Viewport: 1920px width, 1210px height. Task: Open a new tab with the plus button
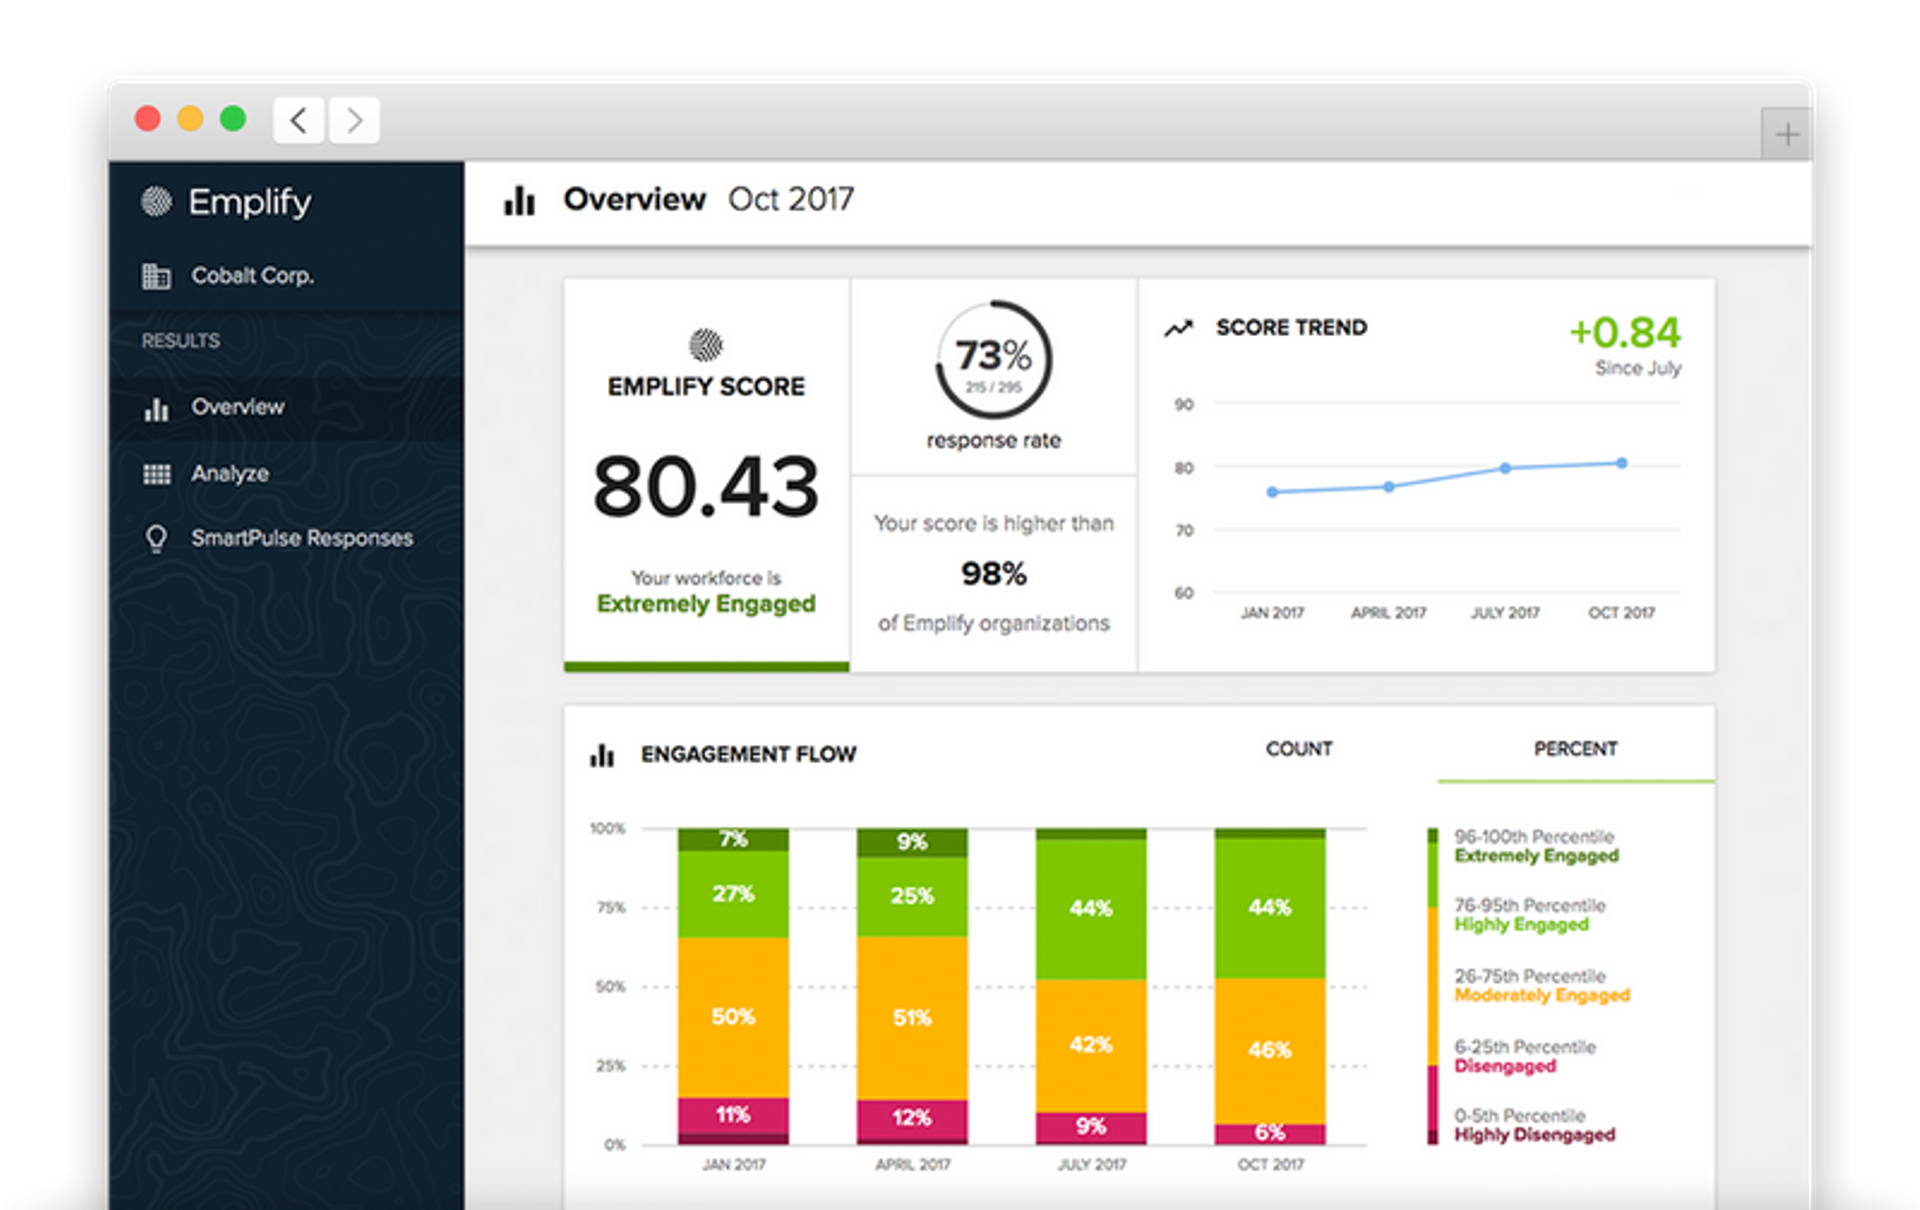coord(1786,133)
